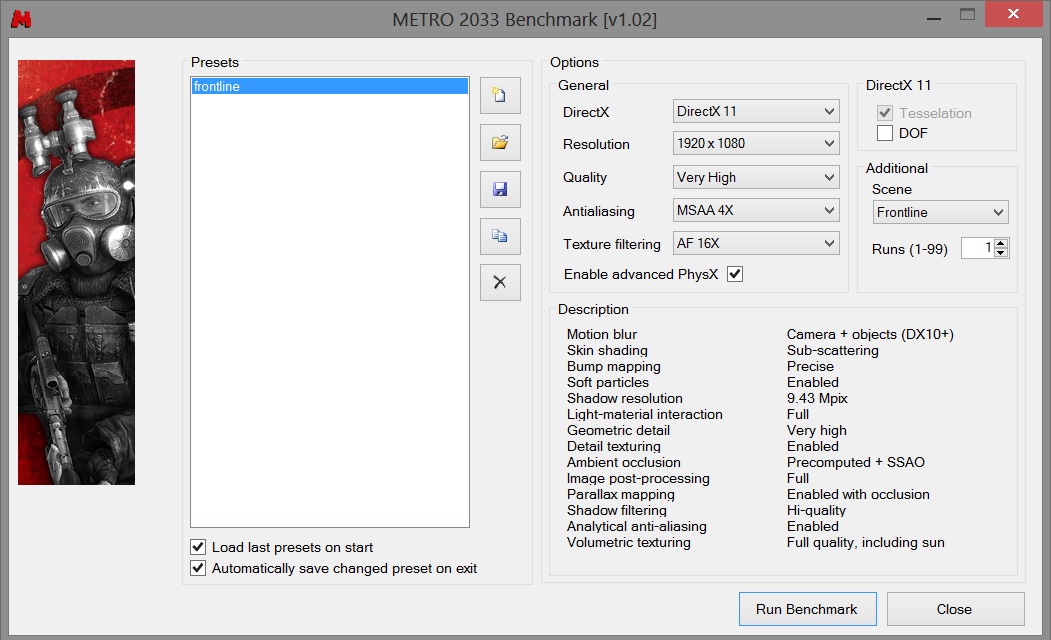Screen dimensions: 1051x640
Task: Toggle Load last presets on start
Action: coord(198,547)
